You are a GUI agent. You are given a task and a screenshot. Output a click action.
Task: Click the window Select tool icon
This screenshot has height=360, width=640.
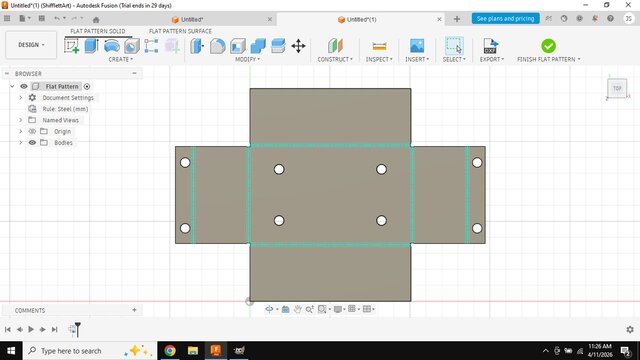pos(454,46)
